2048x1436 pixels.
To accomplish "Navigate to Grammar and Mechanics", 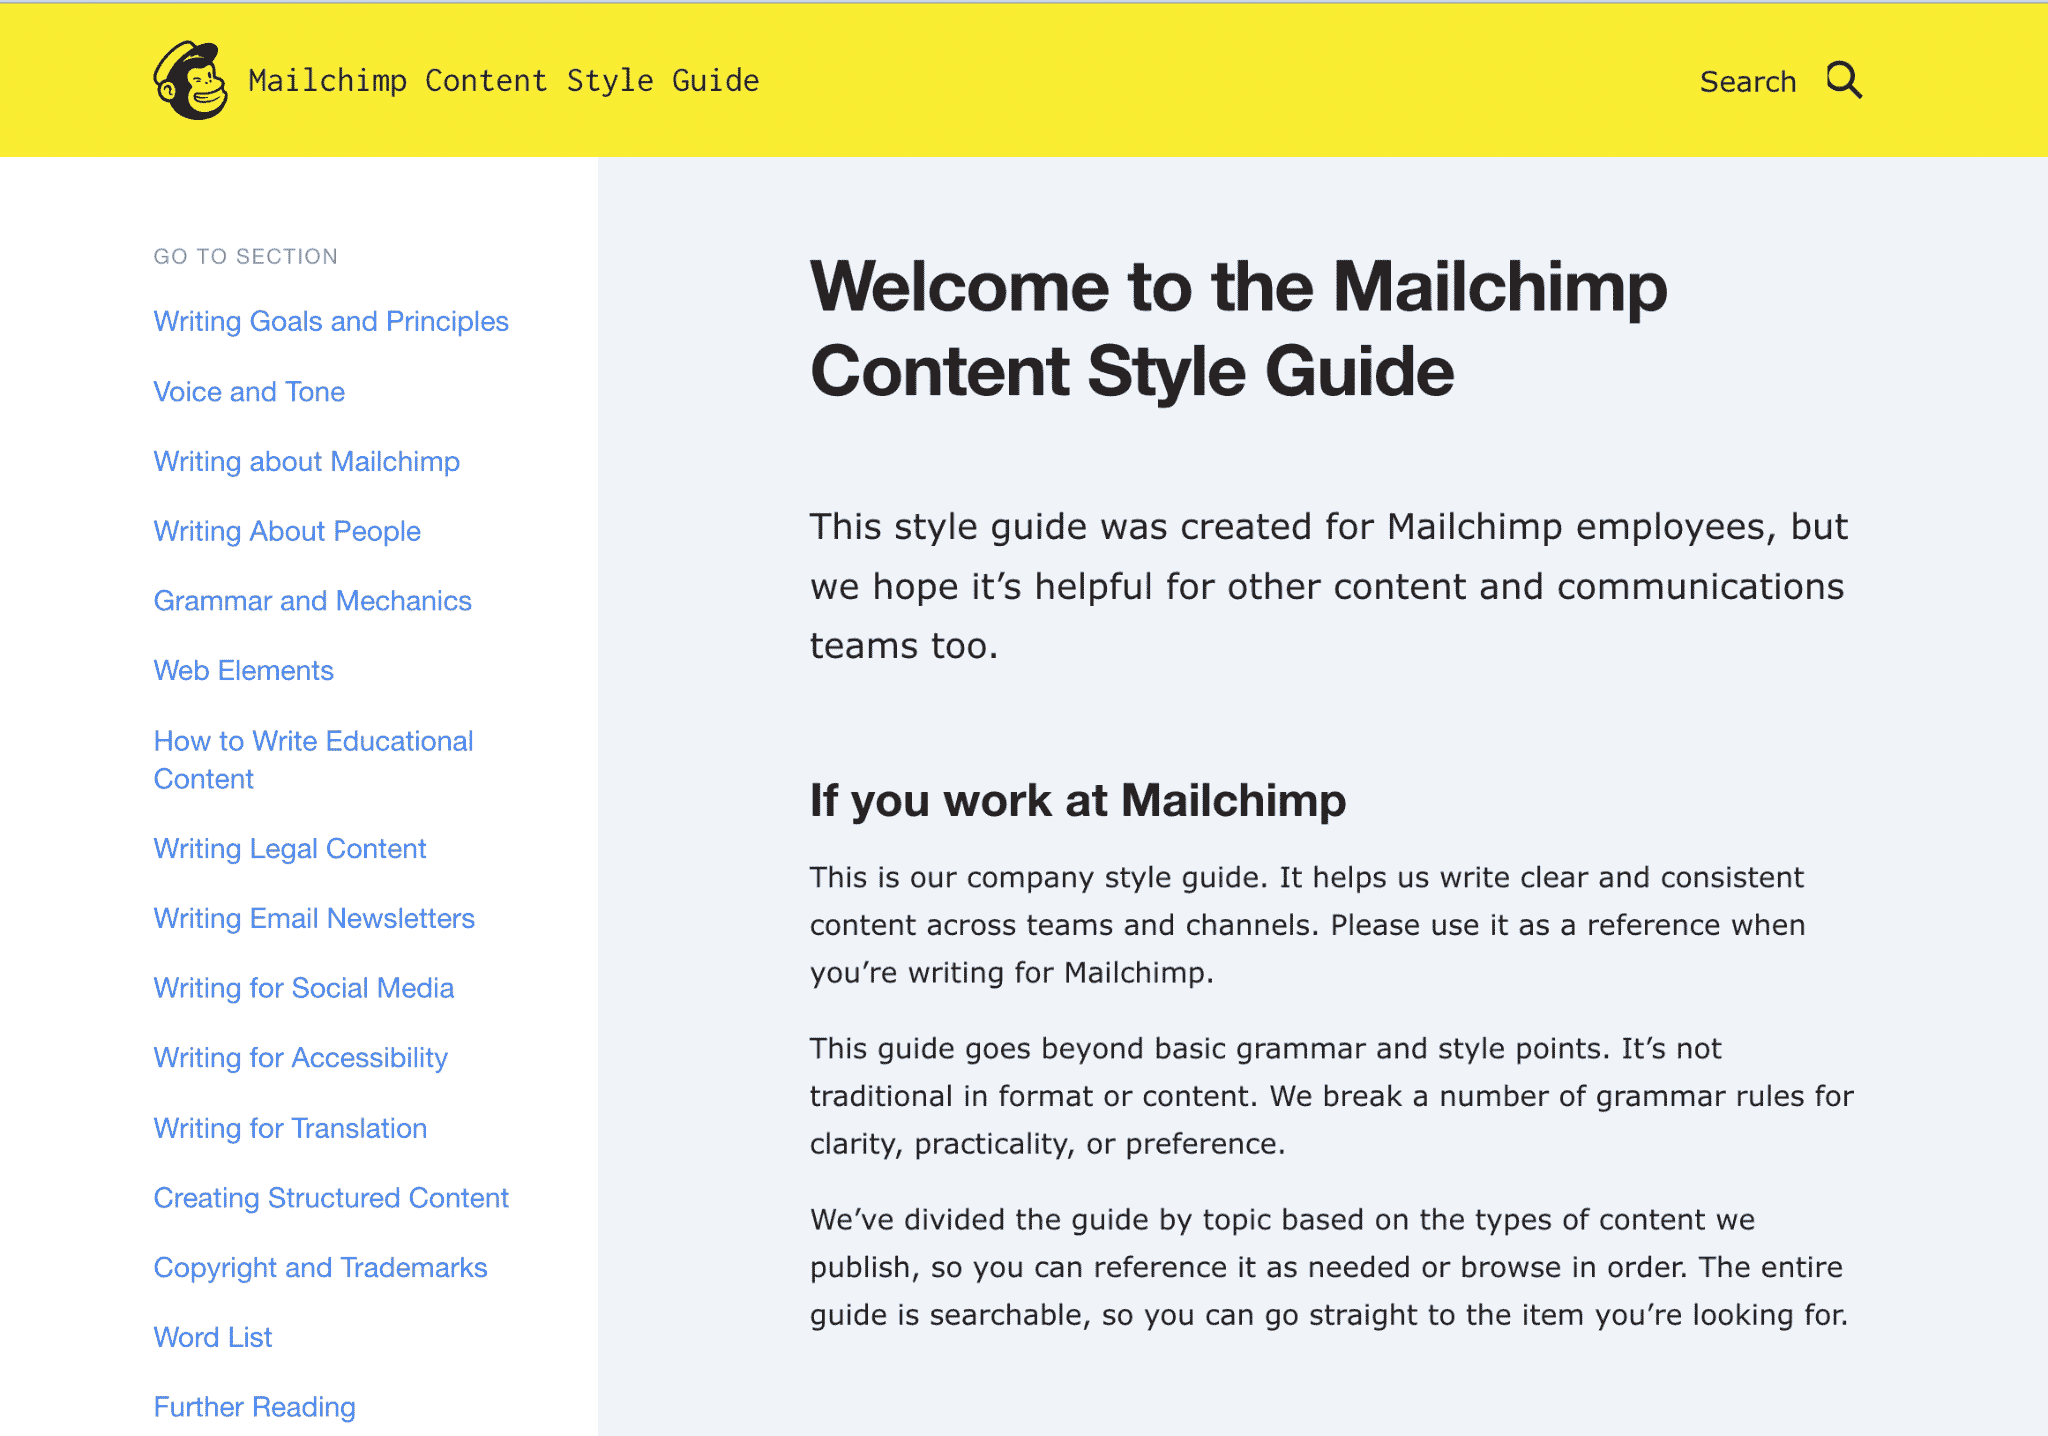I will (312, 600).
